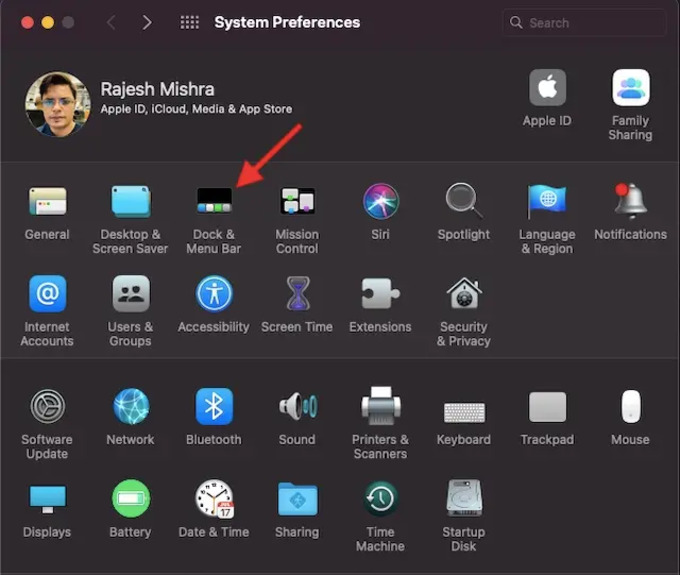Screen dimensions: 680x575
Task: Go forward with the right chevron button
Action: (x=147, y=22)
